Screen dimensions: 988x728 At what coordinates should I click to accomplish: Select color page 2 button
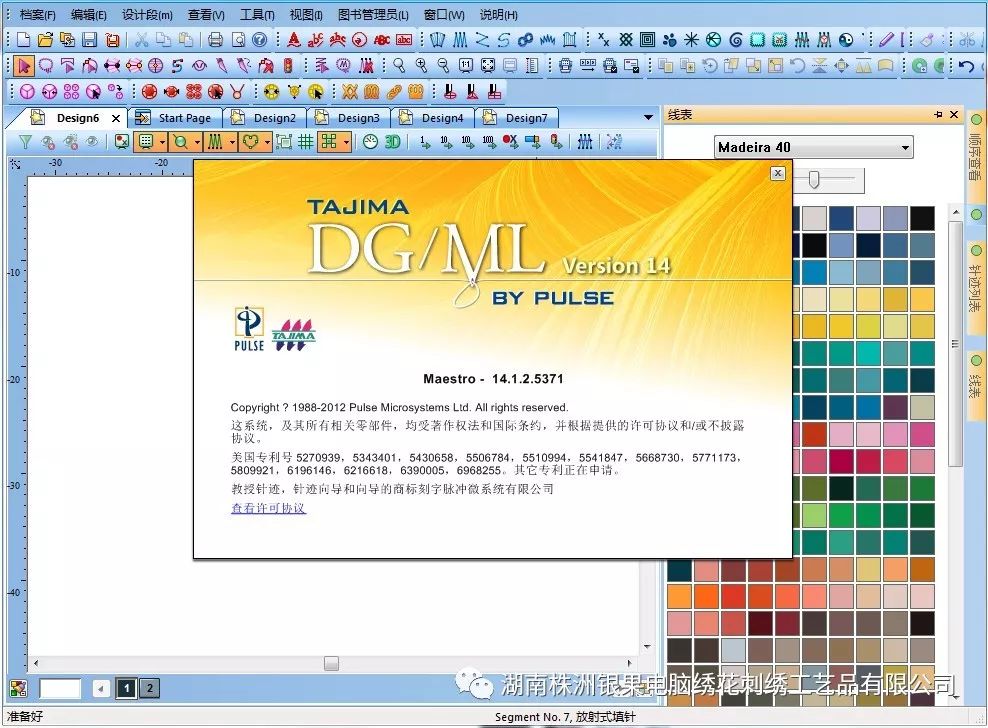(149, 688)
